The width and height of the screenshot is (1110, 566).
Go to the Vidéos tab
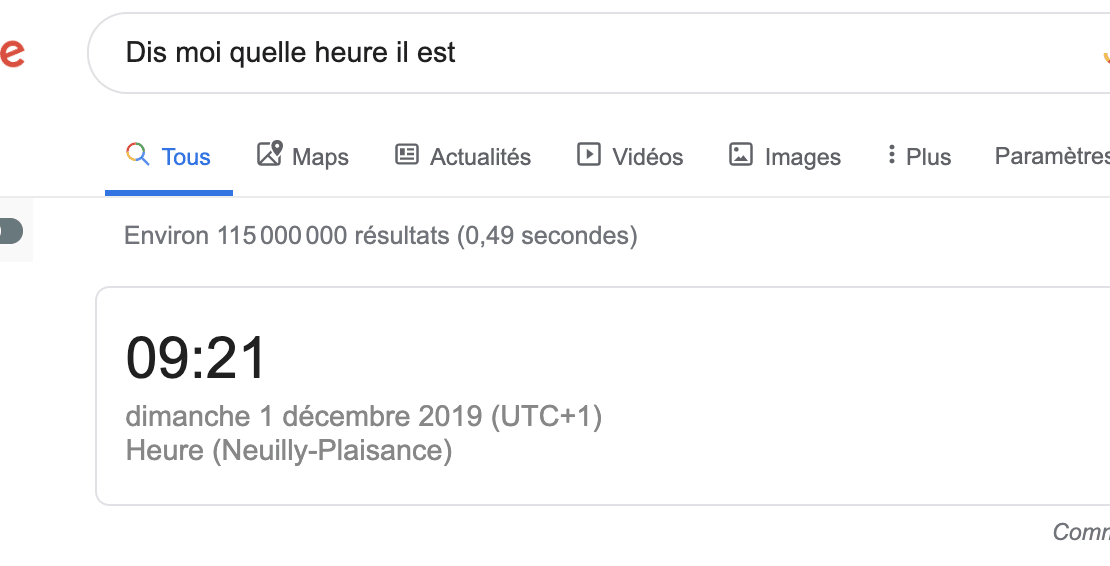pos(647,157)
